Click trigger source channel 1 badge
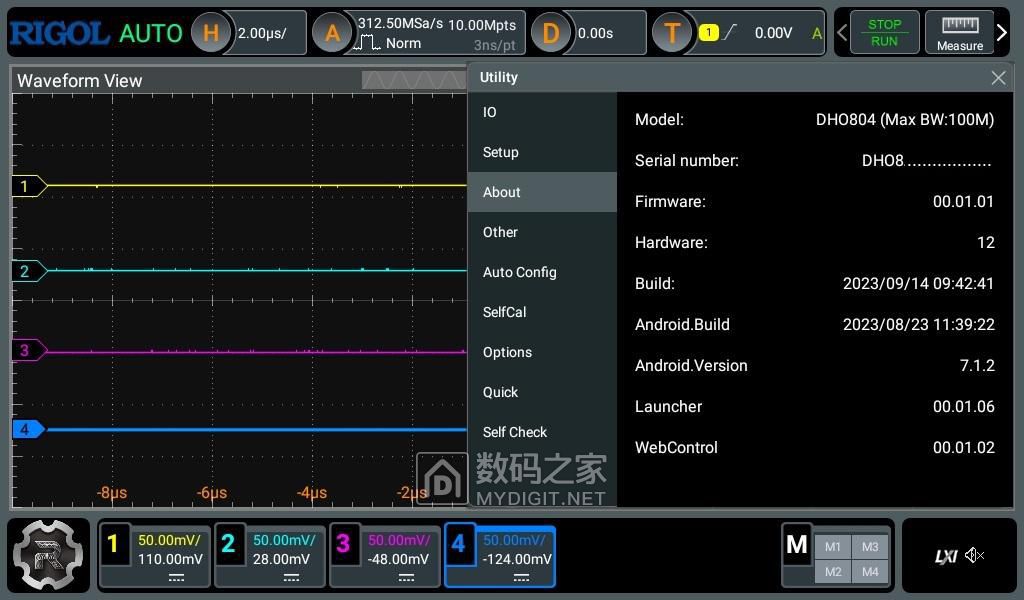 709,32
